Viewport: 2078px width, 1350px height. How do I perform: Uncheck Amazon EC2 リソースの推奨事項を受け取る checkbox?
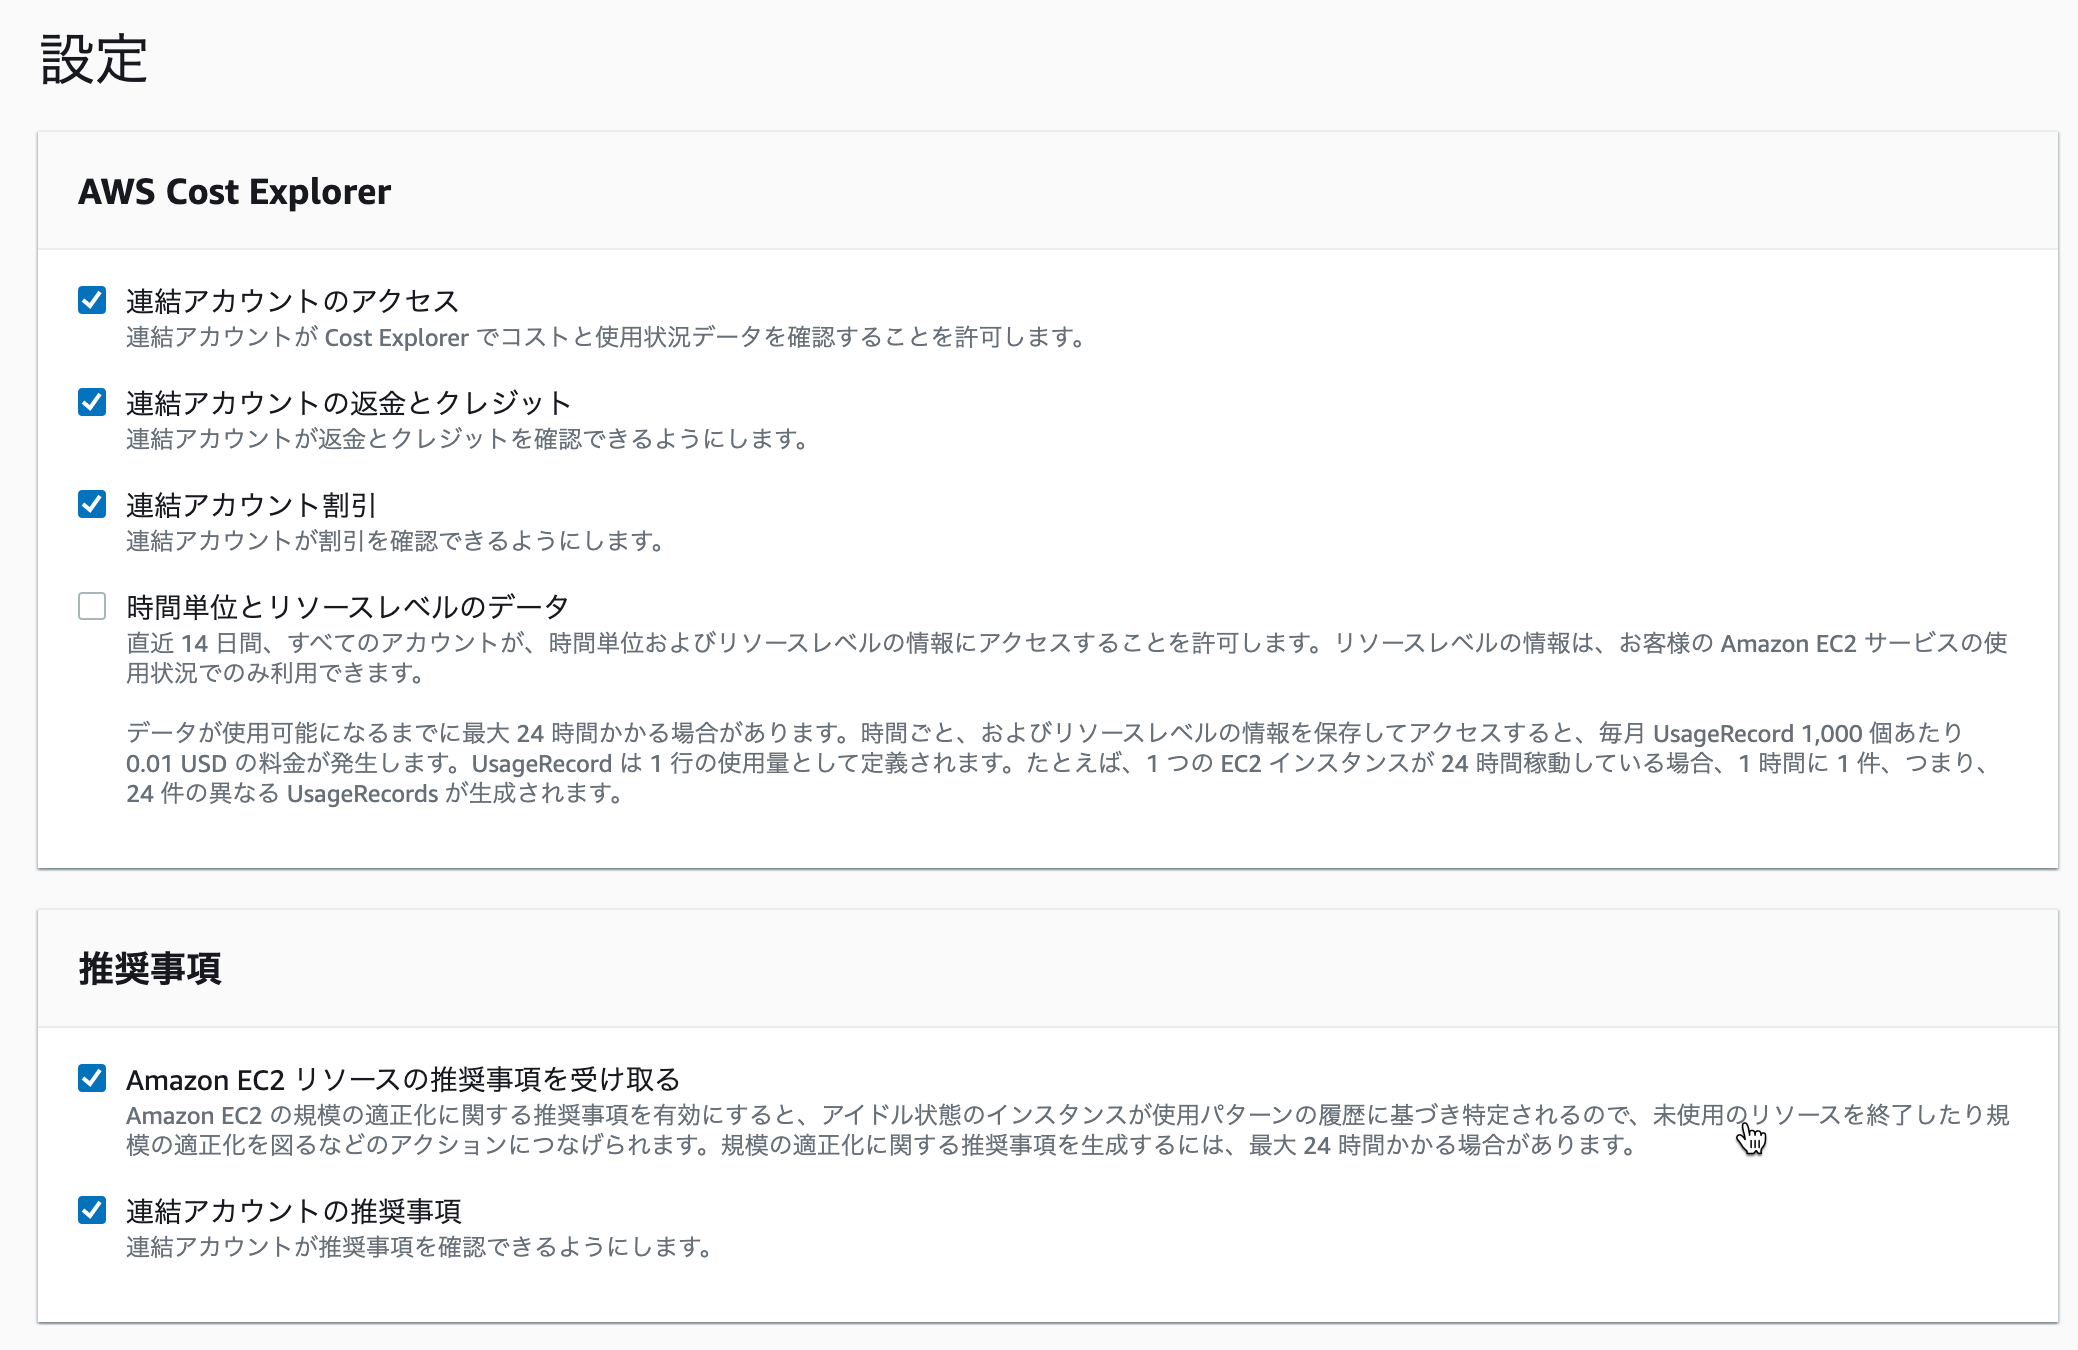tap(92, 1078)
